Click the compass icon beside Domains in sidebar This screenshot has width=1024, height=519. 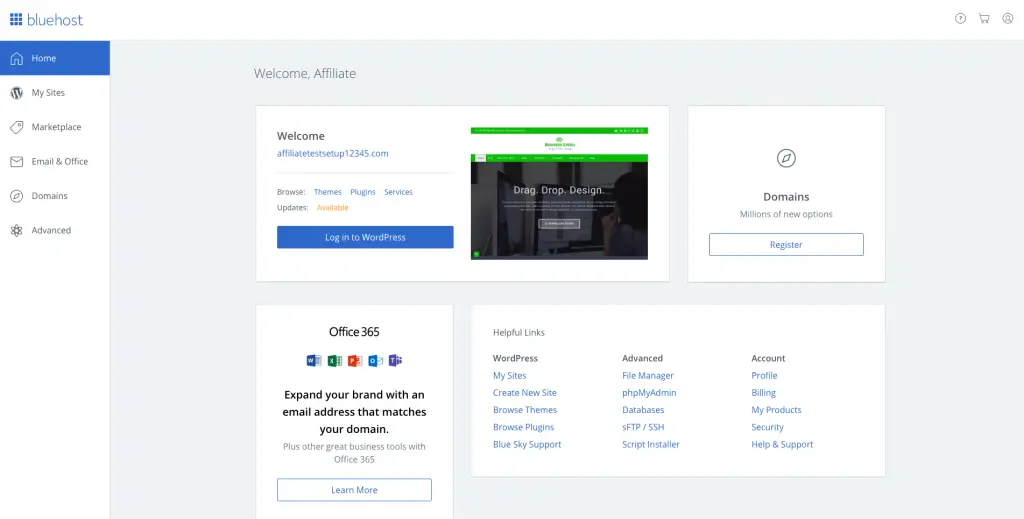pyautogui.click(x=17, y=196)
